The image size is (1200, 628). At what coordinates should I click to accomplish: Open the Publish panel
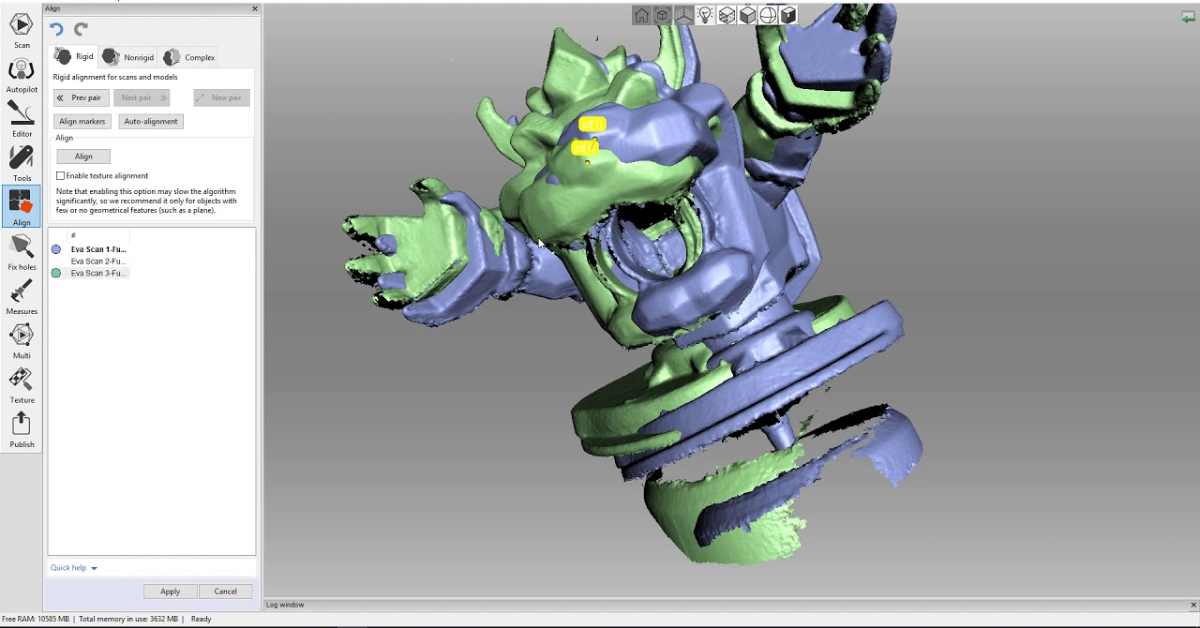pyautogui.click(x=21, y=425)
